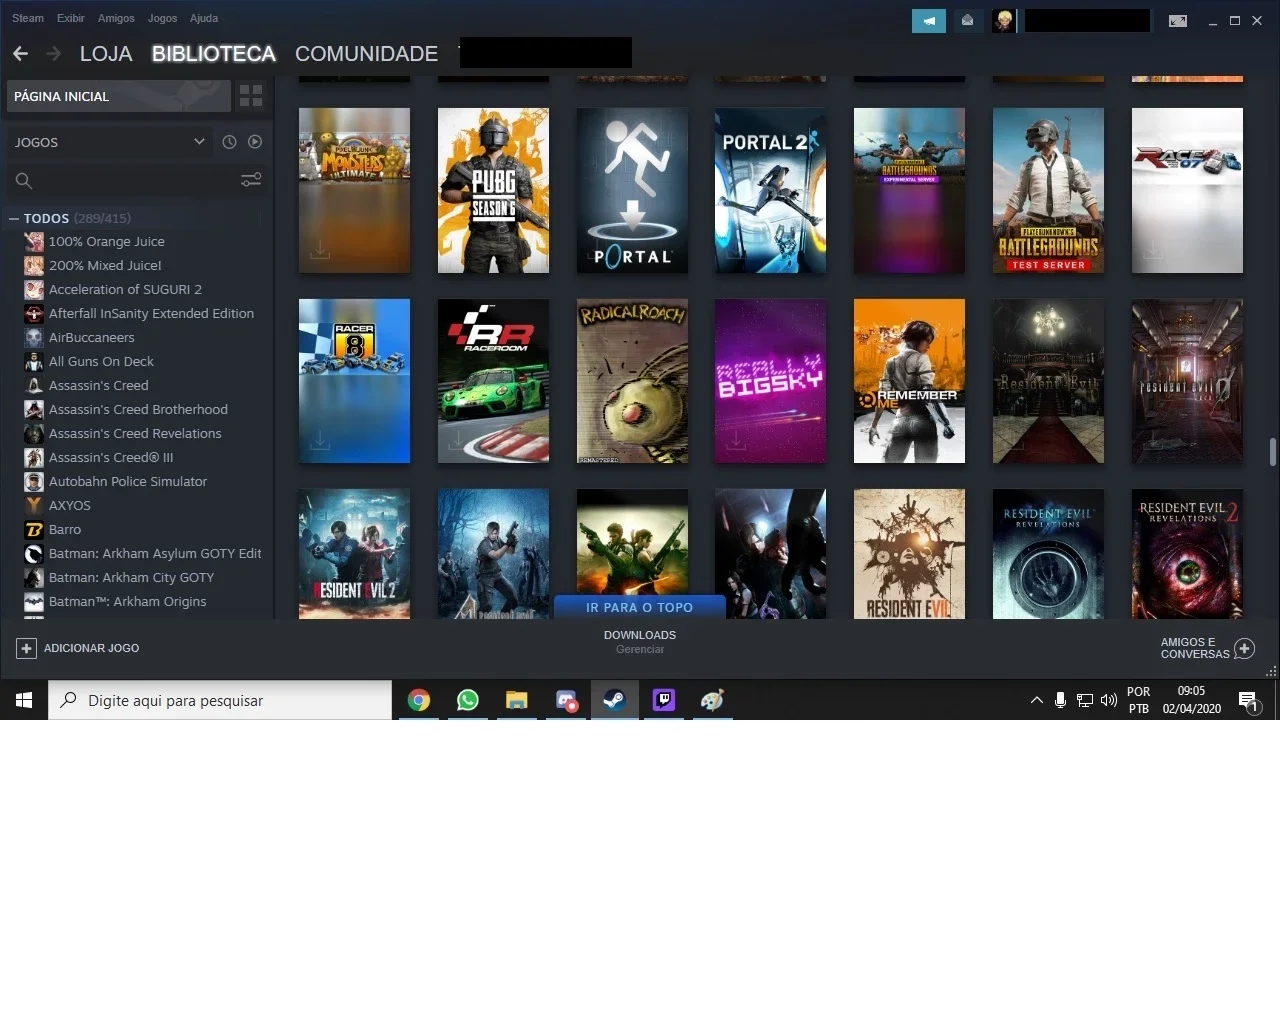Go to the Biblioteca tab
This screenshot has height=1026, width=1280.
click(214, 53)
